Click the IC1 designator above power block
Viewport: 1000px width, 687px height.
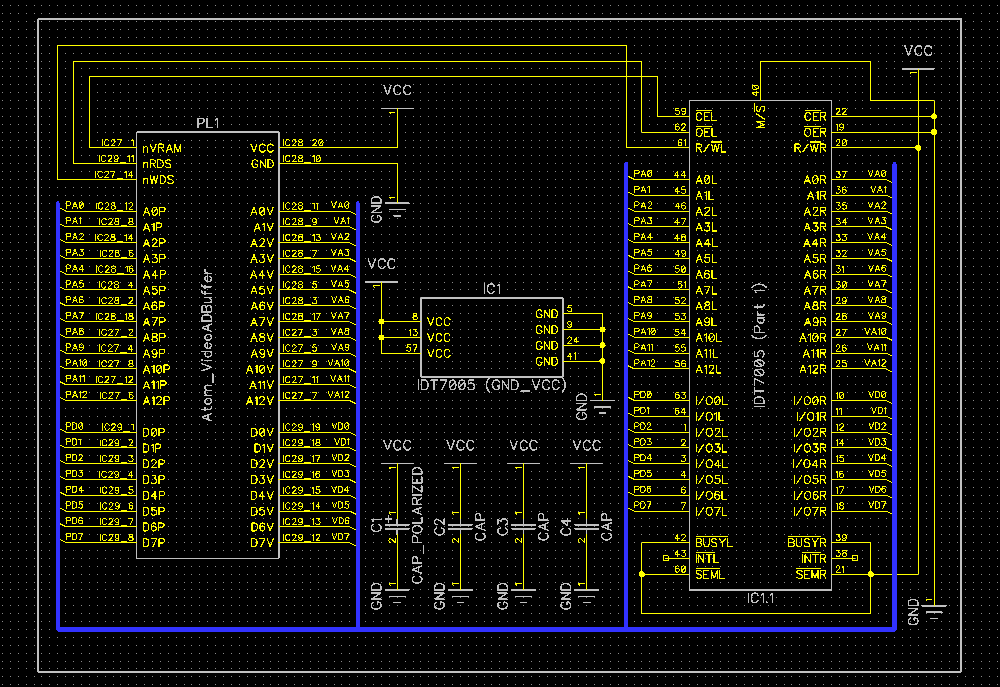point(492,290)
